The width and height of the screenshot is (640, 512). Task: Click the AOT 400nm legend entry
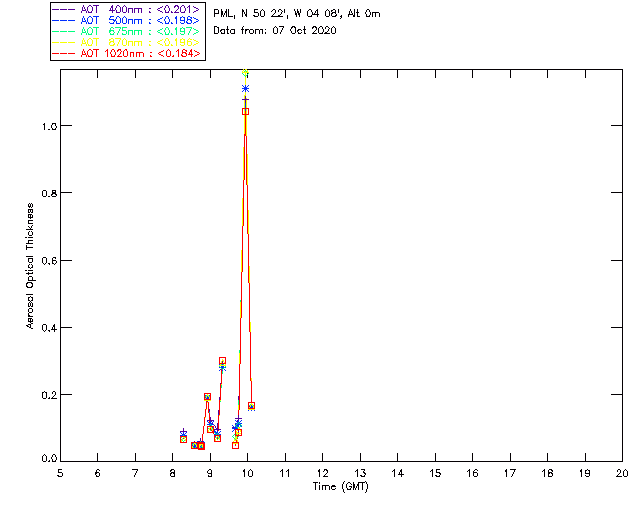(126, 9)
